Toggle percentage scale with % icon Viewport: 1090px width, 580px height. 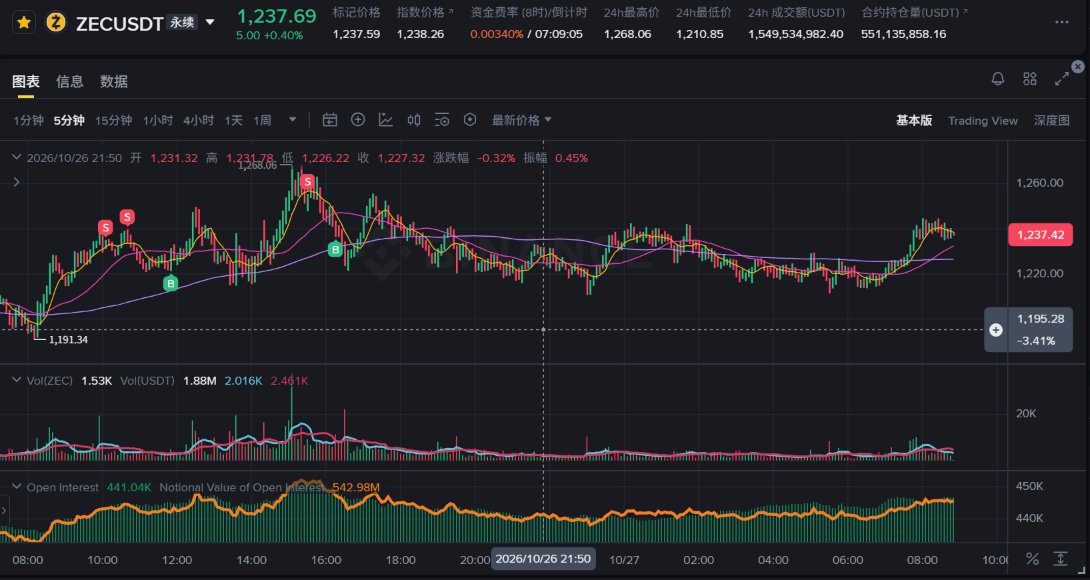coord(1032,558)
